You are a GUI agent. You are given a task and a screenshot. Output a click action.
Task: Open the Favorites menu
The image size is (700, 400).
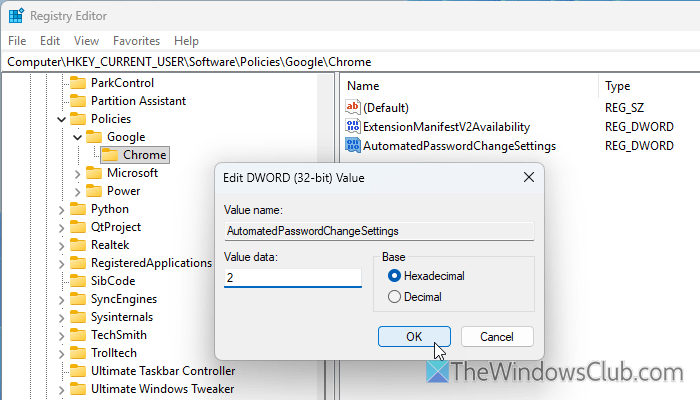[x=136, y=41]
